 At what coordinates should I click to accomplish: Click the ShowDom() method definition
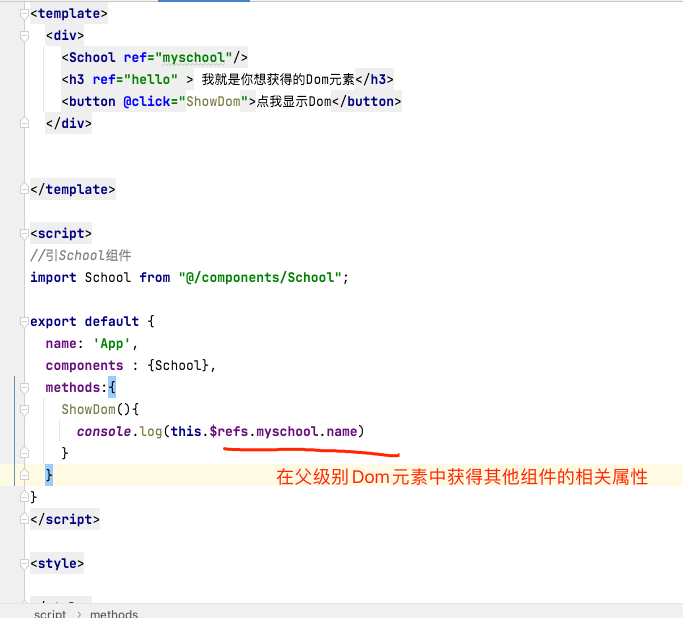pyautogui.click(x=100, y=409)
